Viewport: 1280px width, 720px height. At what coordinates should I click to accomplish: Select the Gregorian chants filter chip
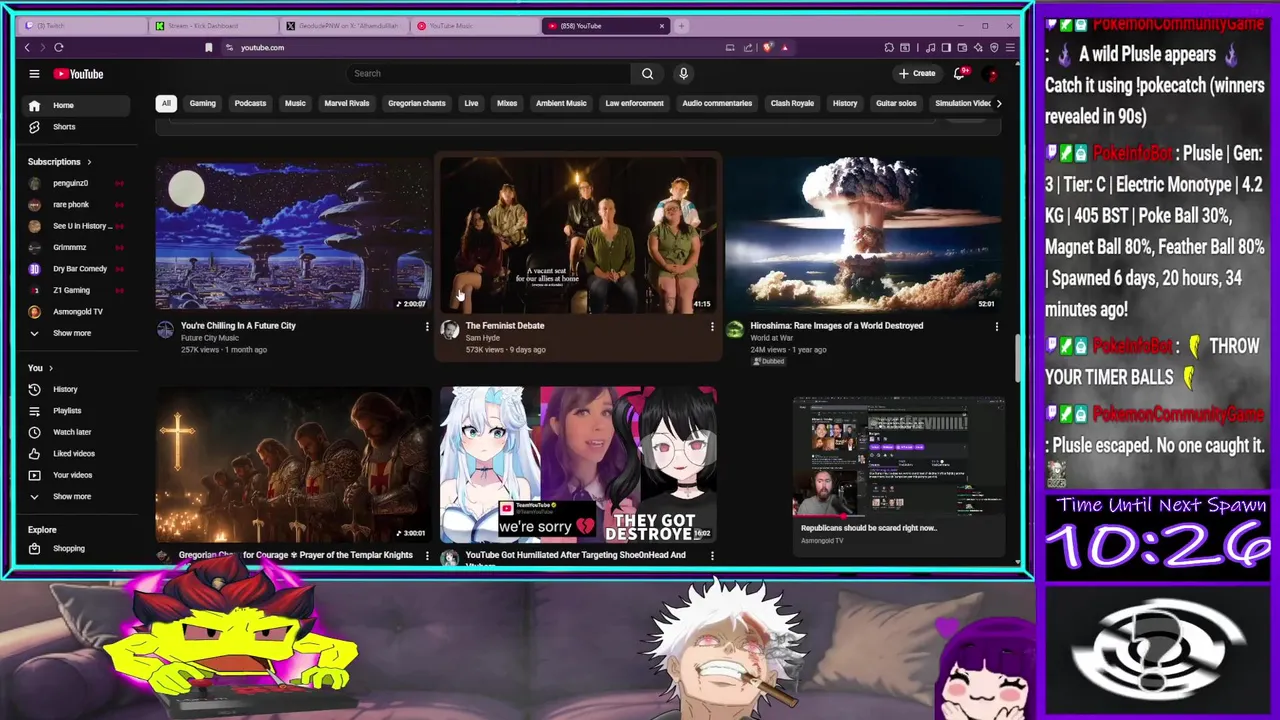pos(417,103)
